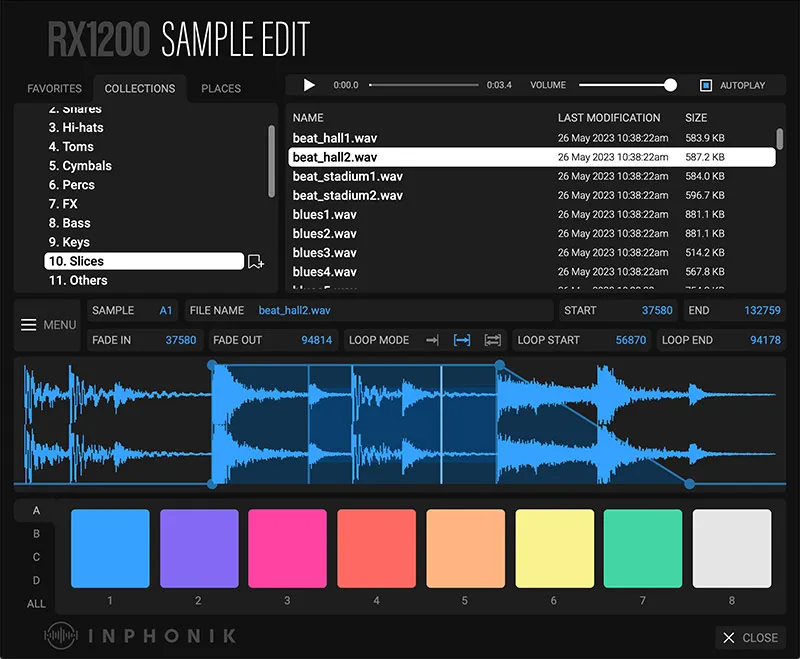800x659 pixels.
Task: Select the 9. Keys collection
Action: [69, 242]
